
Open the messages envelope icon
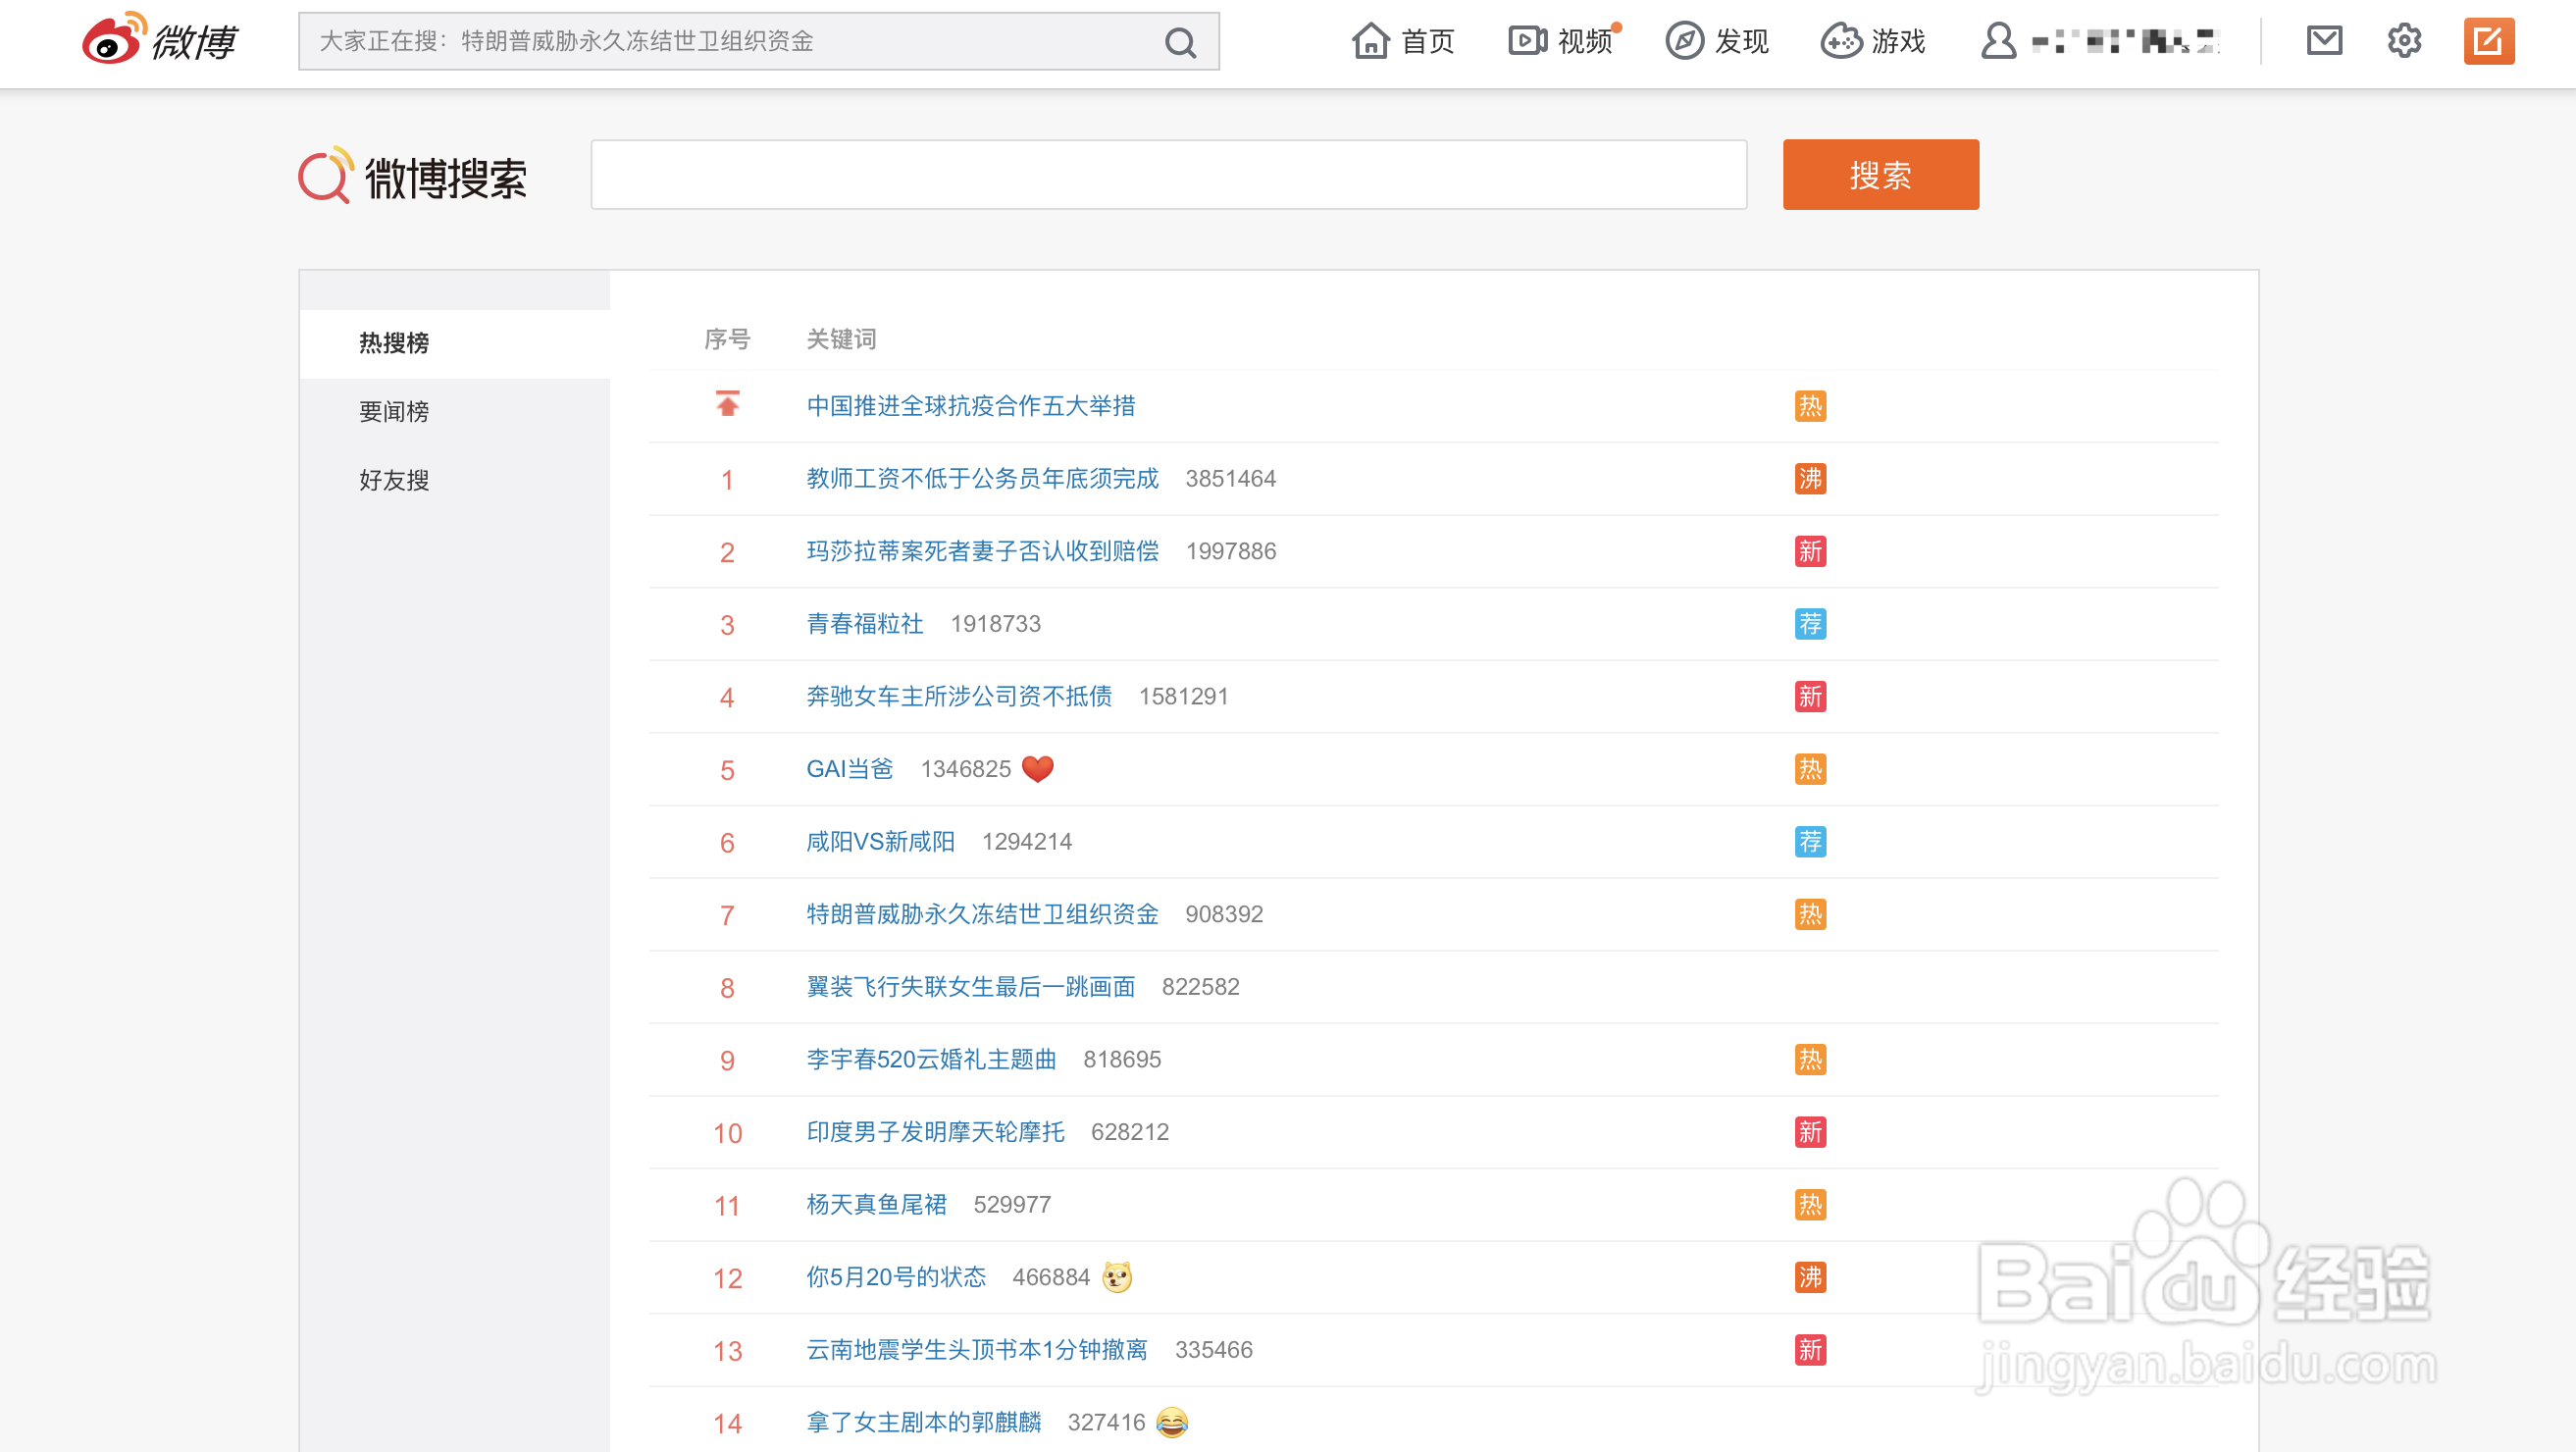click(x=2324, y=40)
